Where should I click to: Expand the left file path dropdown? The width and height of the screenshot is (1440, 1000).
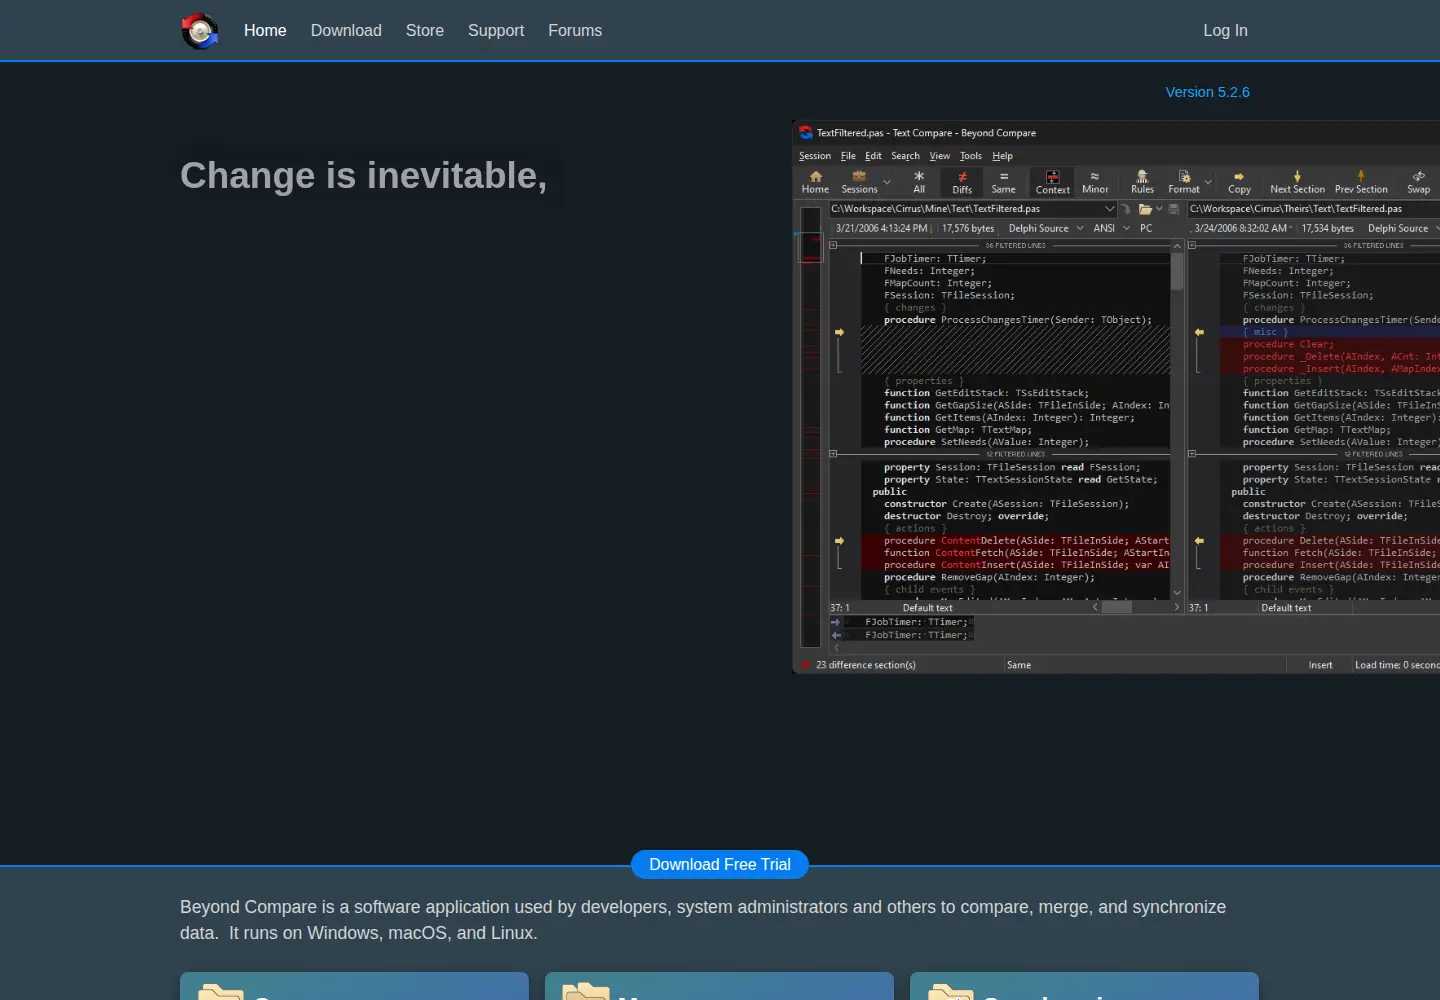pyautogui.click(x=1109, y=209)
